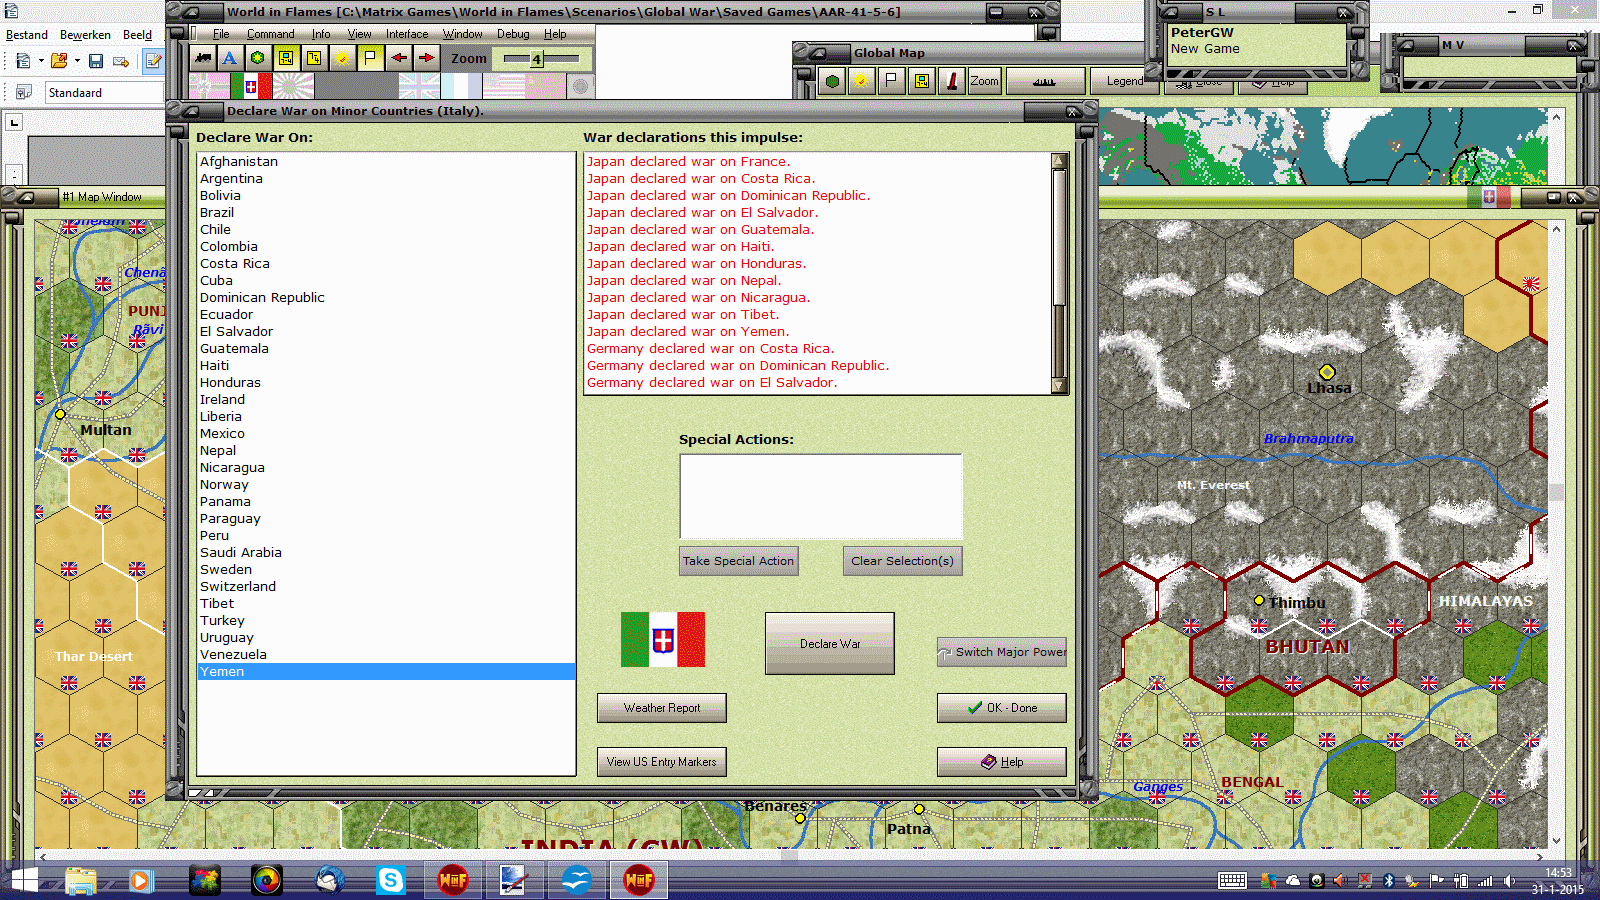Open the Bestand menu in background window
1600x900 pixels.
click(x=27, y=34)
